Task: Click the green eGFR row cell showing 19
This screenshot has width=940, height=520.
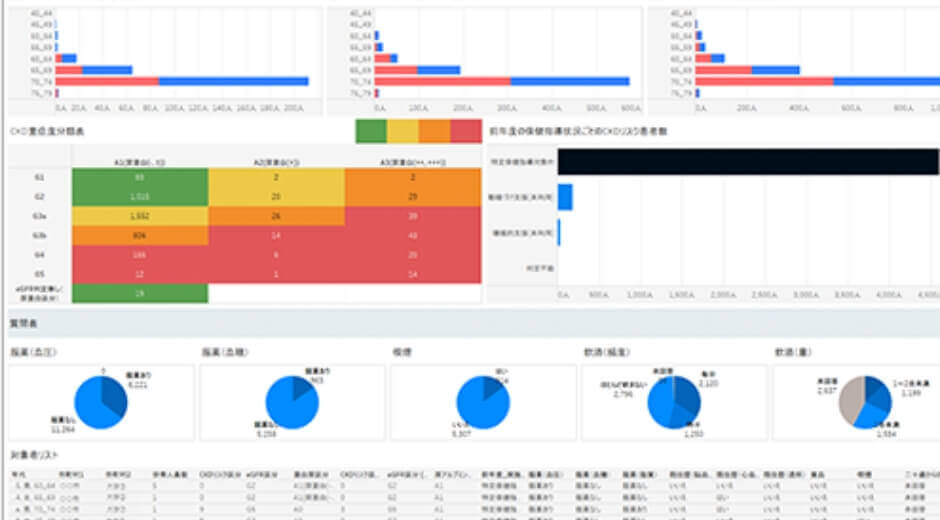Action: (x=140, y=293)
